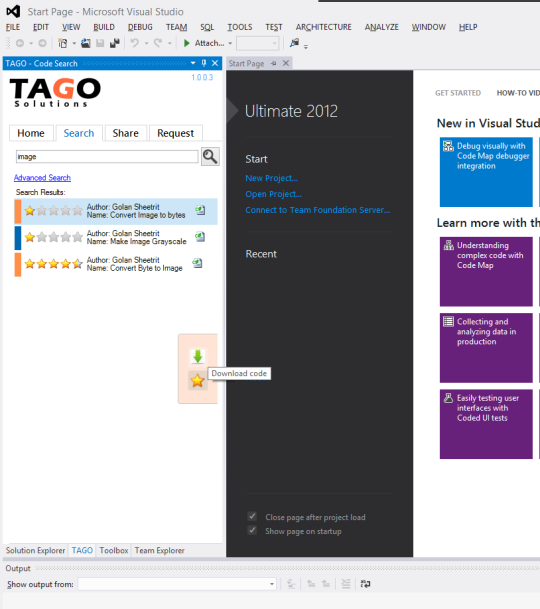Click the pin icon on Start Page tab
The height and width of the screenshot is (609, 540).
click(x=273, y=63)
